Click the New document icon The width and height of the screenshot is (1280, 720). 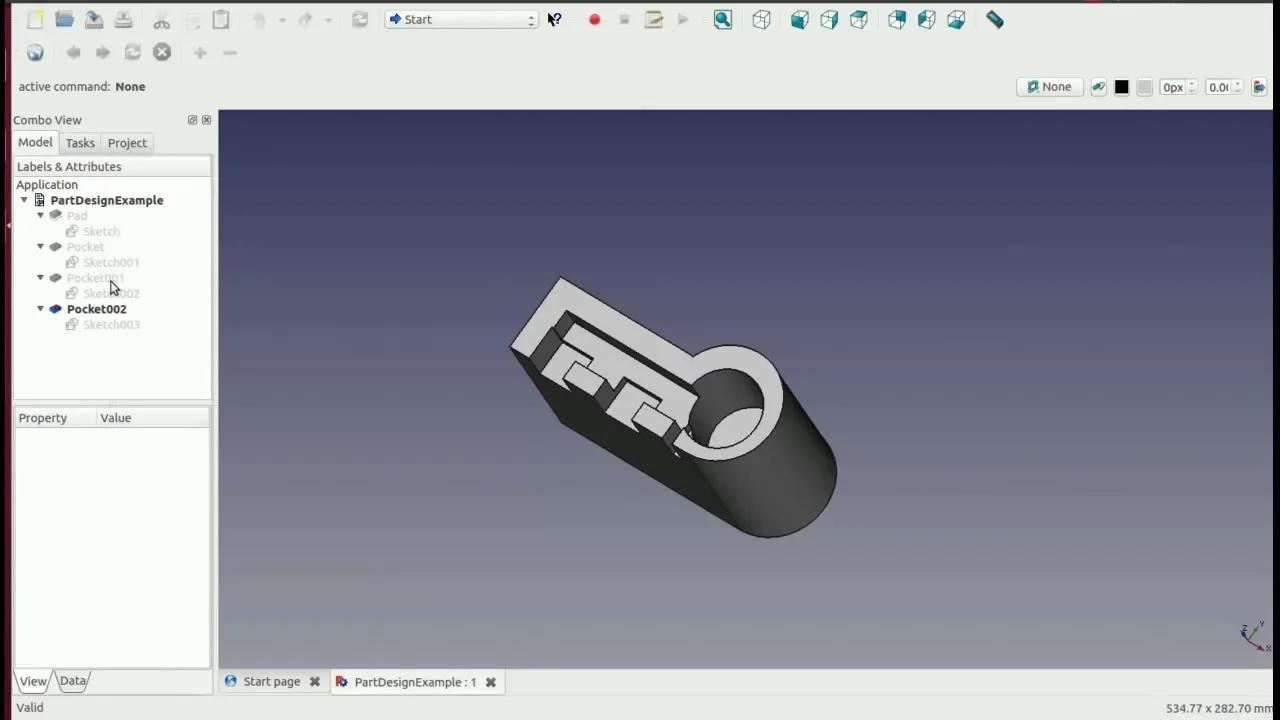click(35, 19)
